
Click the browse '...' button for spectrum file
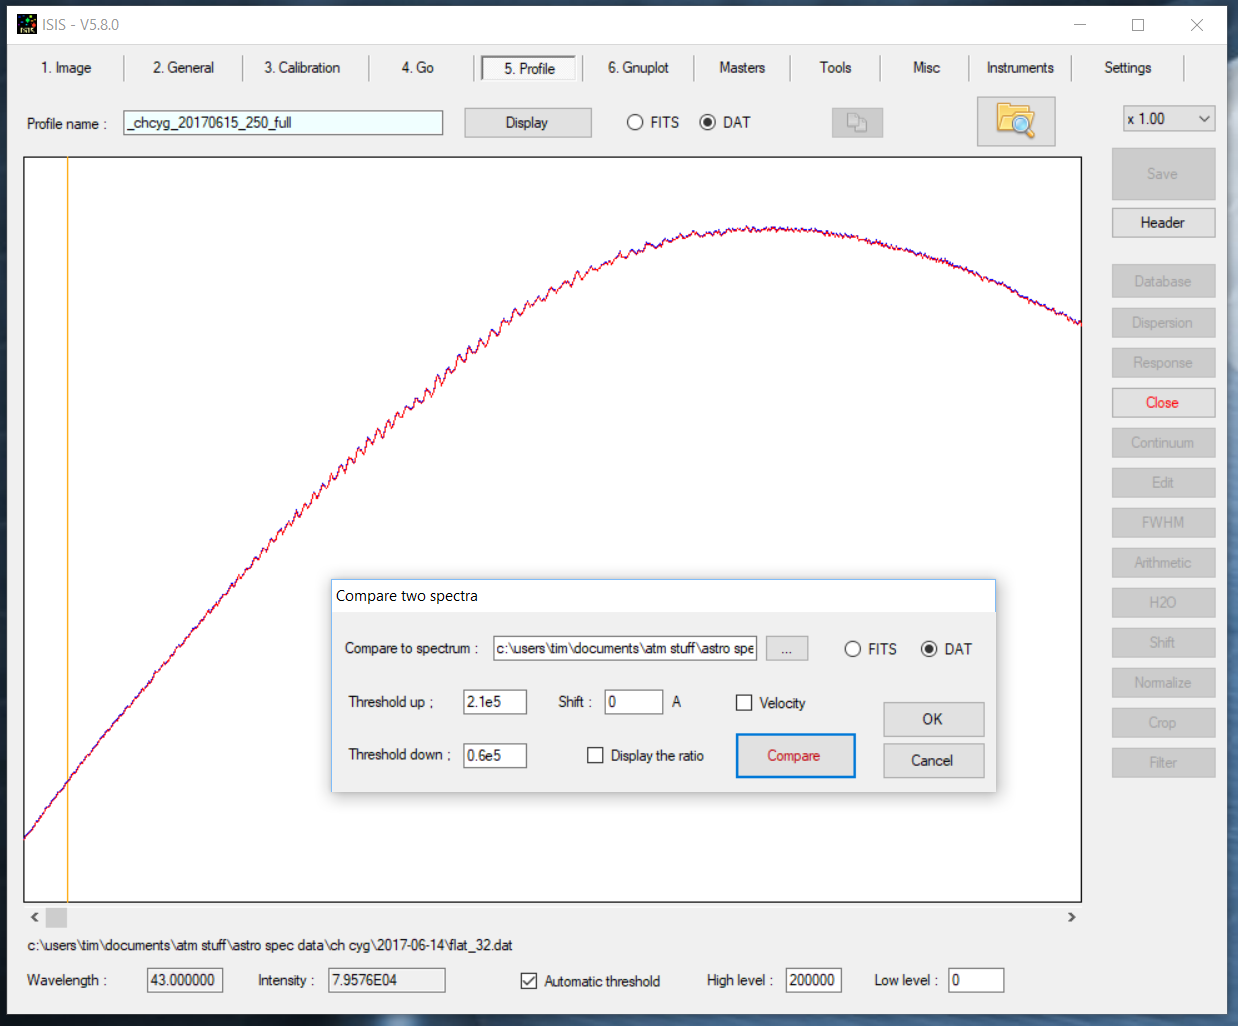click(786, 649)
